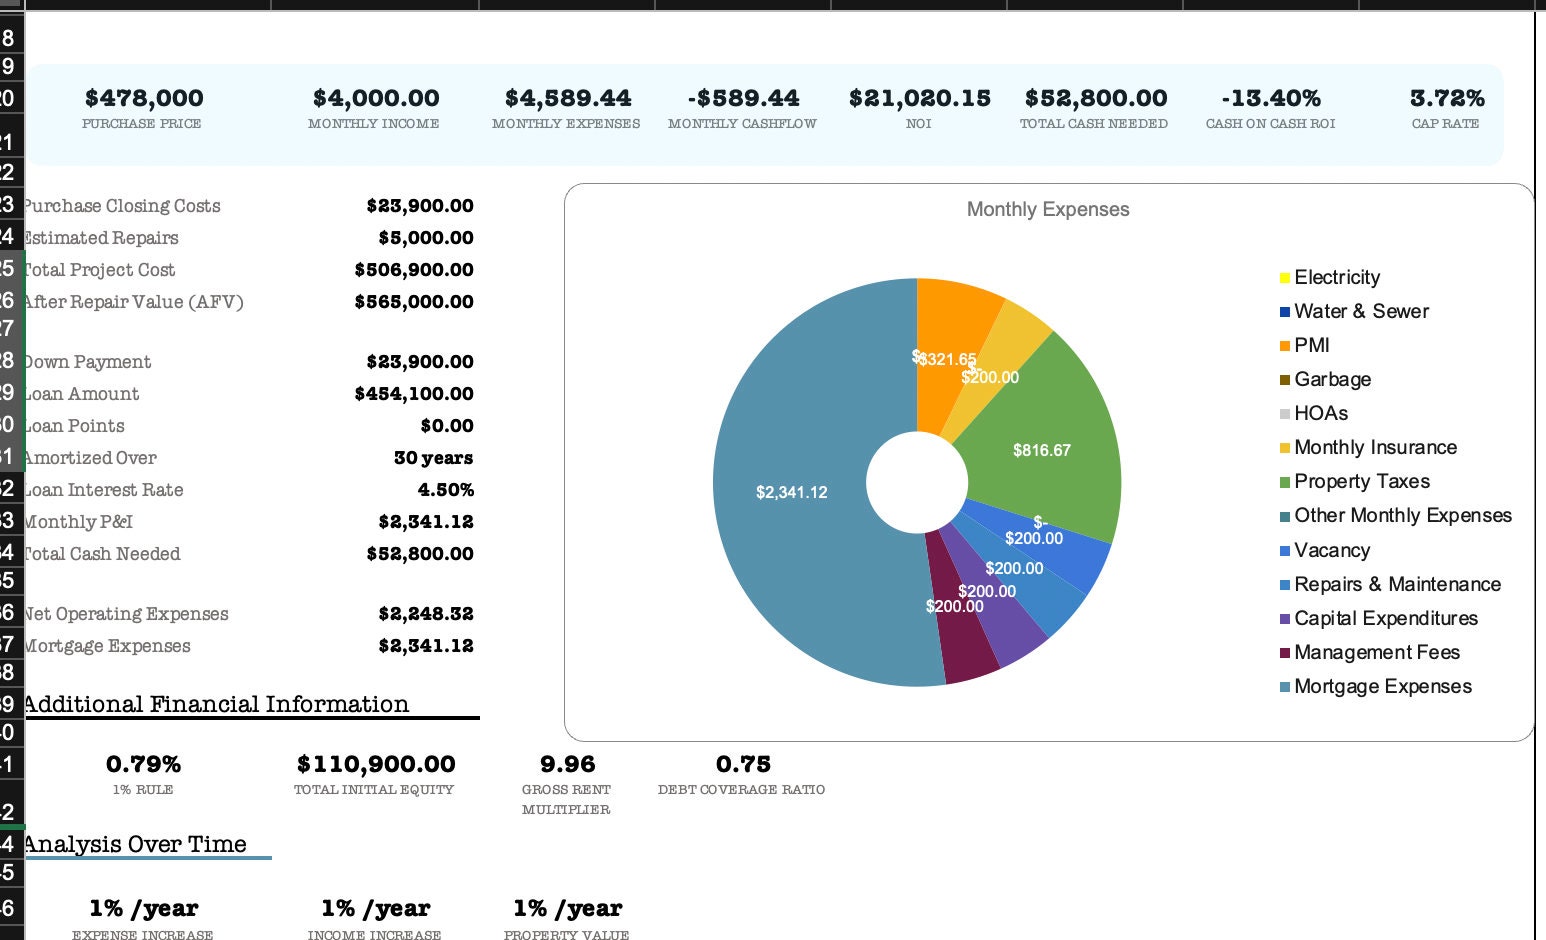
Task: Click the 30 years Amortized Over cell
Action: (x=434, y=457)
